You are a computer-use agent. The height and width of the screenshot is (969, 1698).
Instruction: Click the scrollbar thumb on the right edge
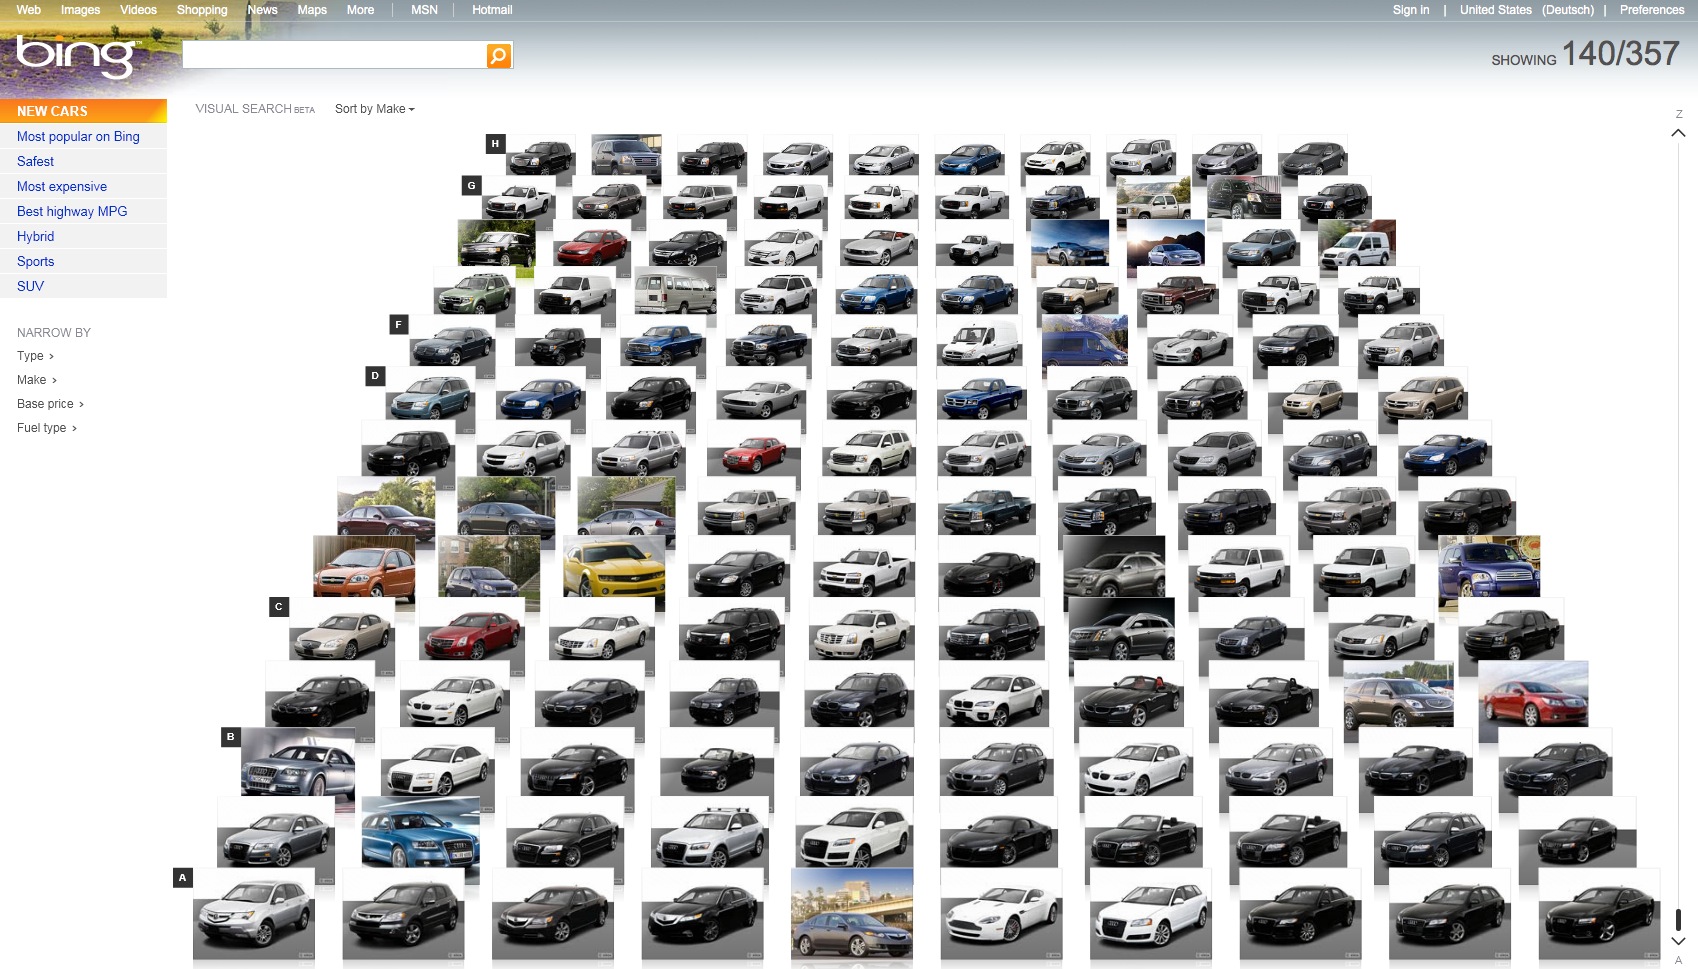1679,922
